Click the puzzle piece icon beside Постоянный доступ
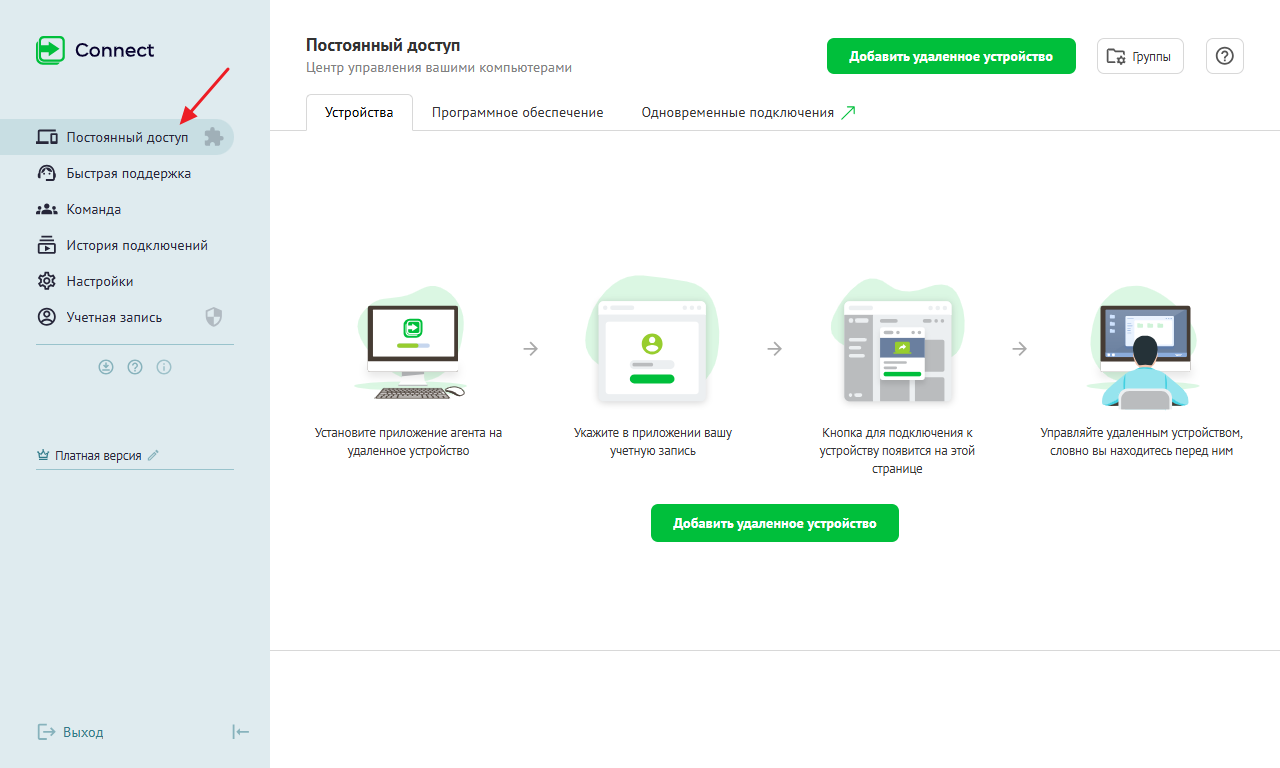 pyautogui.click(x=213, y=137)
